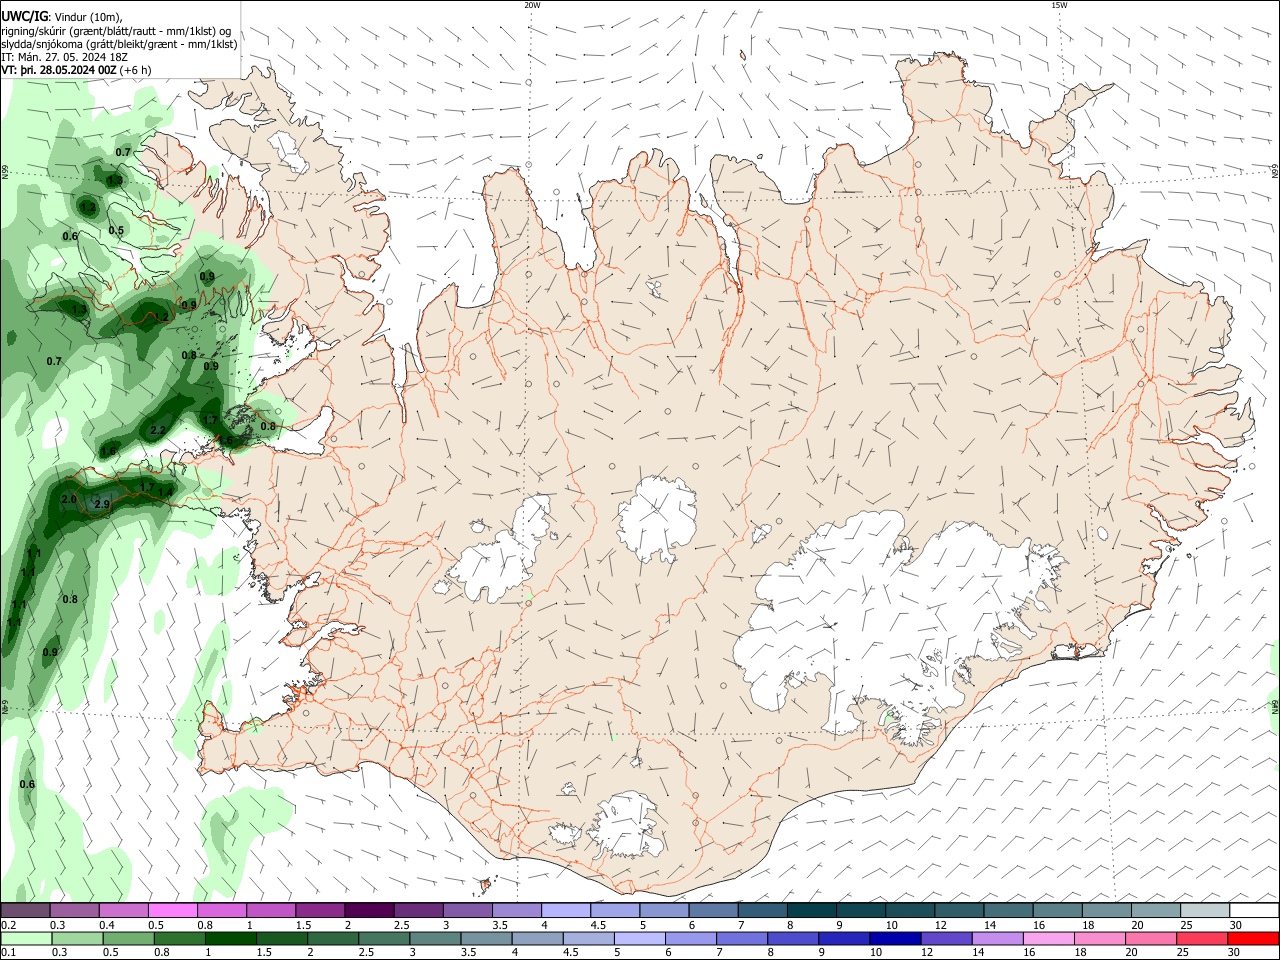Select the pale lavender 5 swatch, lower legend

point(638,938)
